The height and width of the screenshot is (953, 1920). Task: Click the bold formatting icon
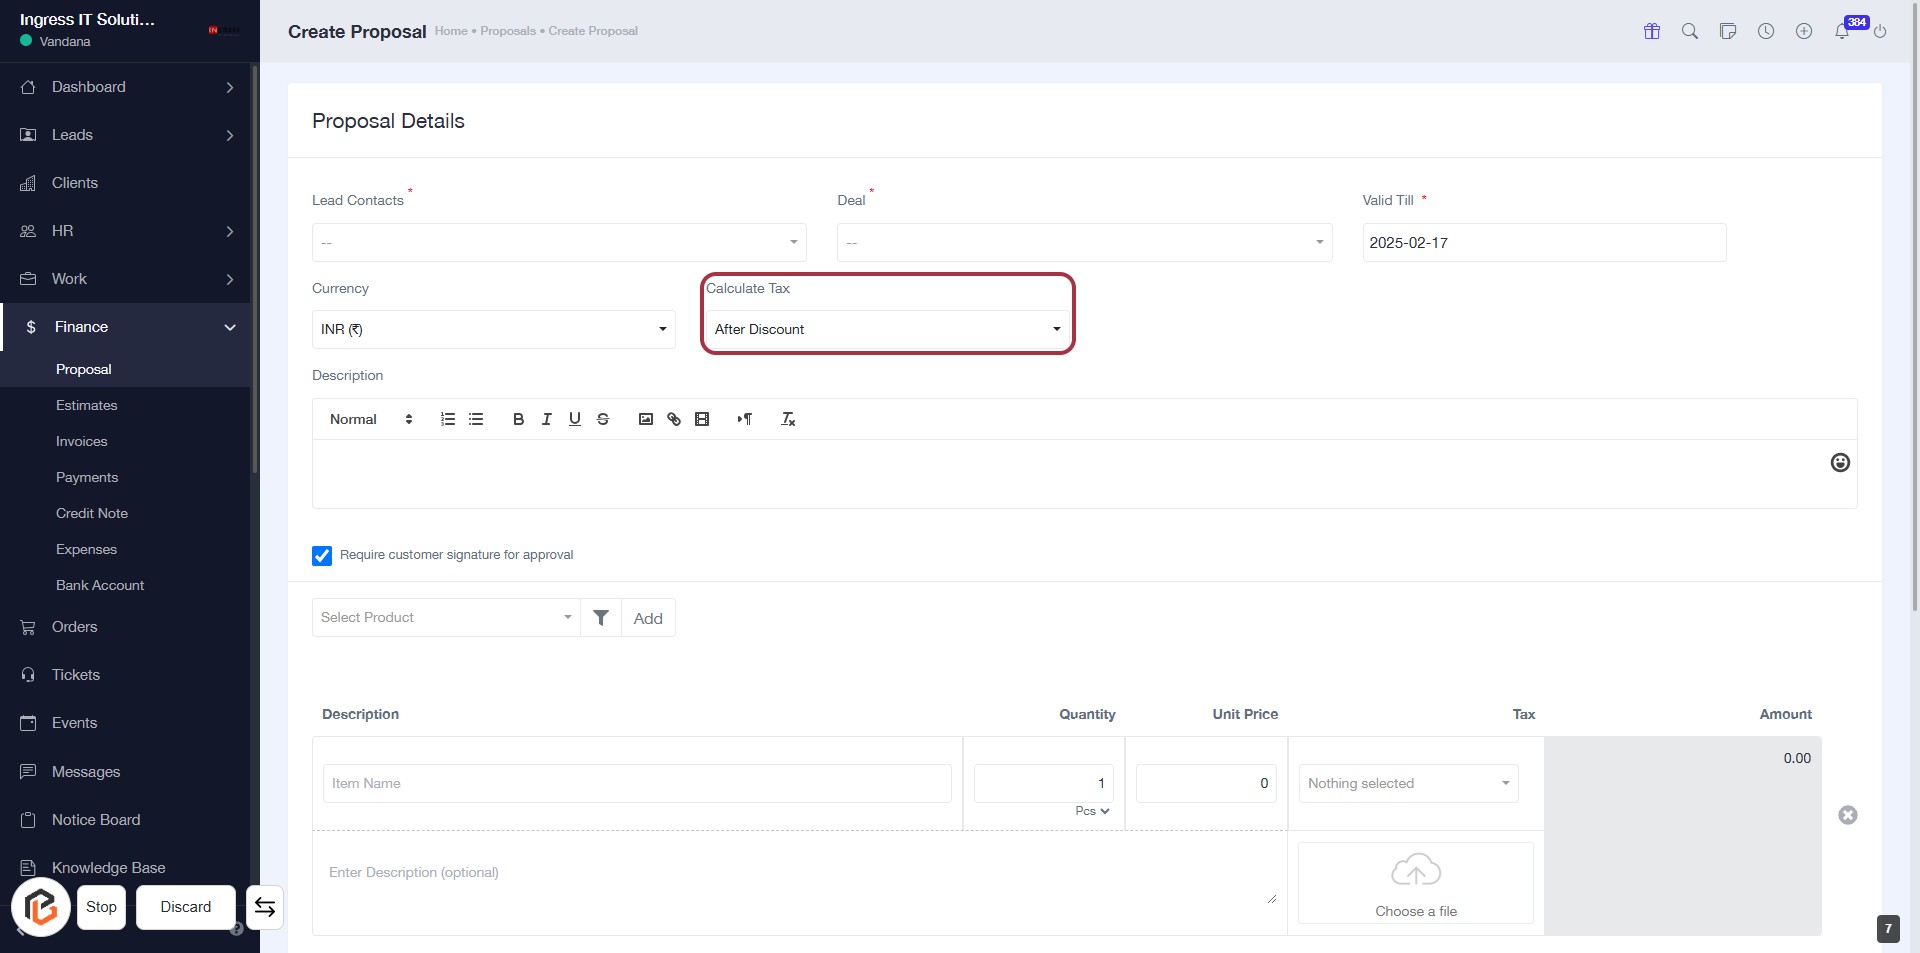click(x=518, y=419)
